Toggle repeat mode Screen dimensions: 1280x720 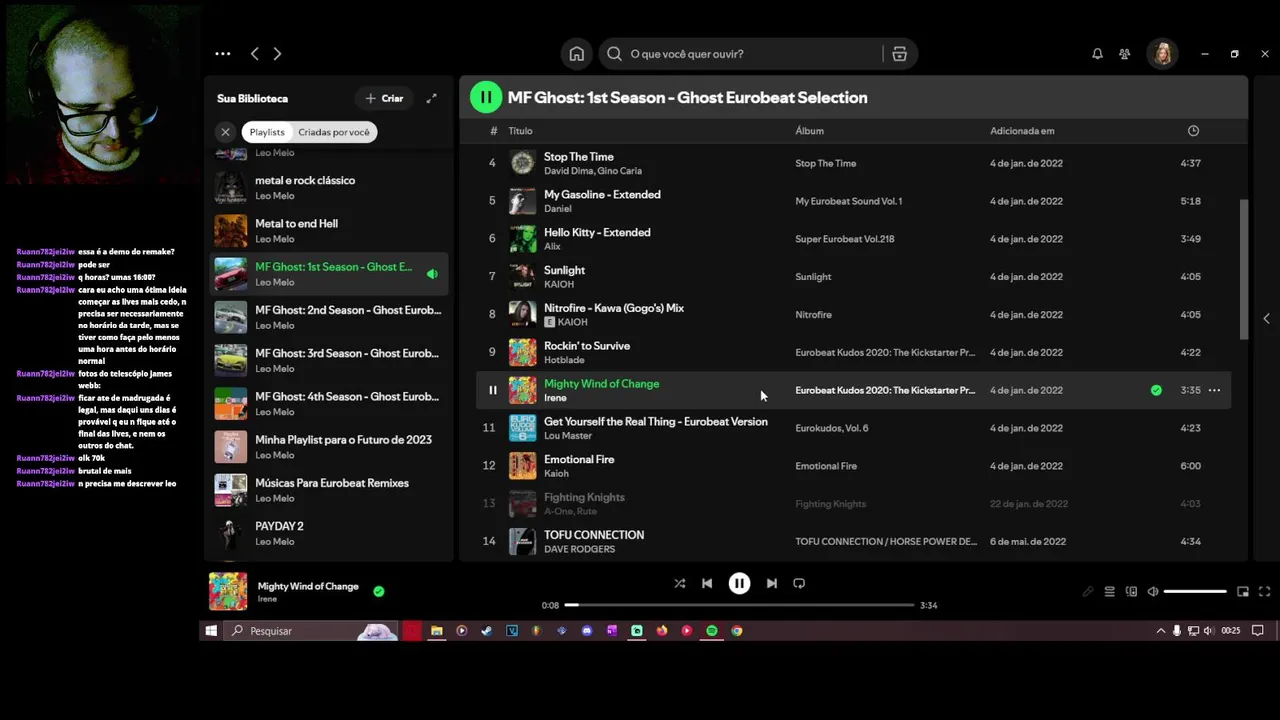tap(799, 583)
